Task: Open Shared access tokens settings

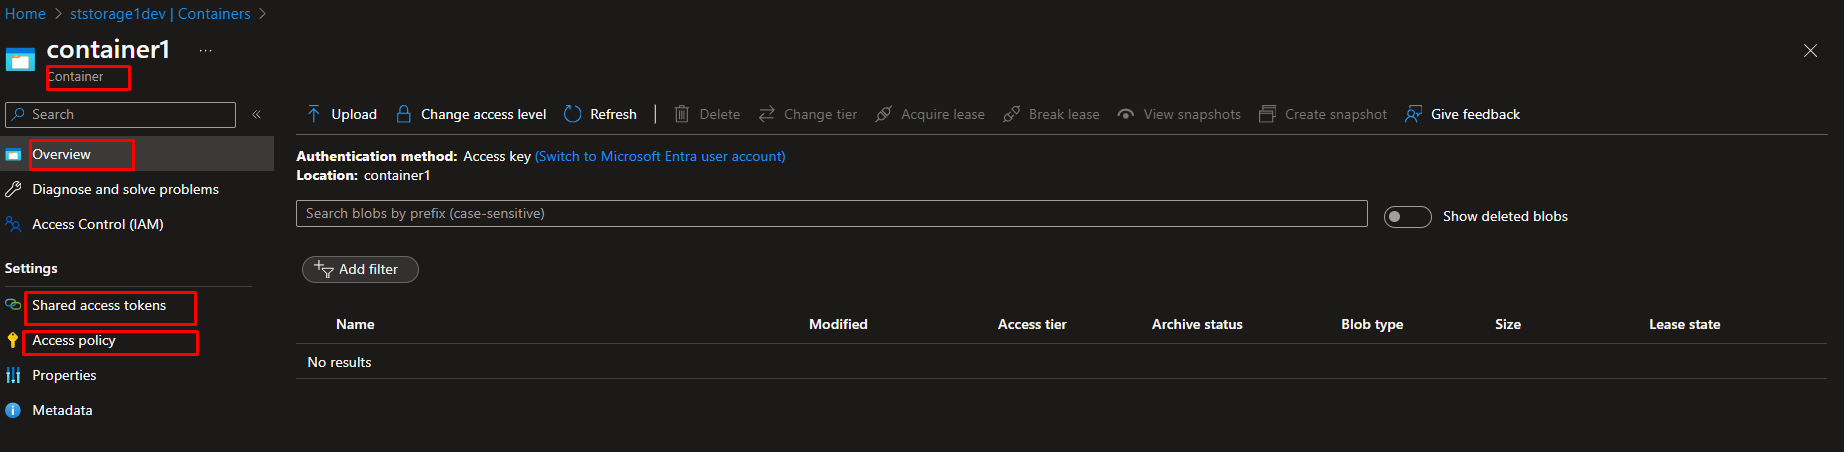Action: [99, 306]
